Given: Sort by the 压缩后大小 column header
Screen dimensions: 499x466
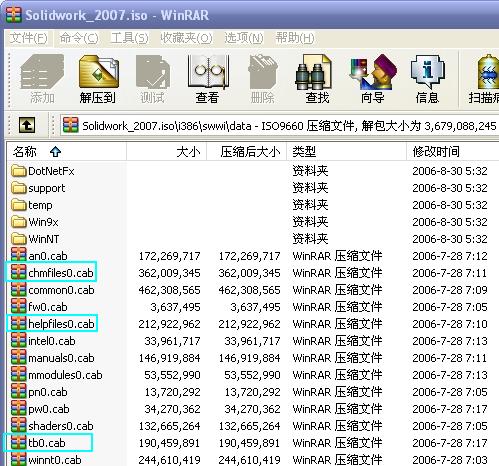Looking at the screenshot, I should pyautogui.click(x=247, y=152).
